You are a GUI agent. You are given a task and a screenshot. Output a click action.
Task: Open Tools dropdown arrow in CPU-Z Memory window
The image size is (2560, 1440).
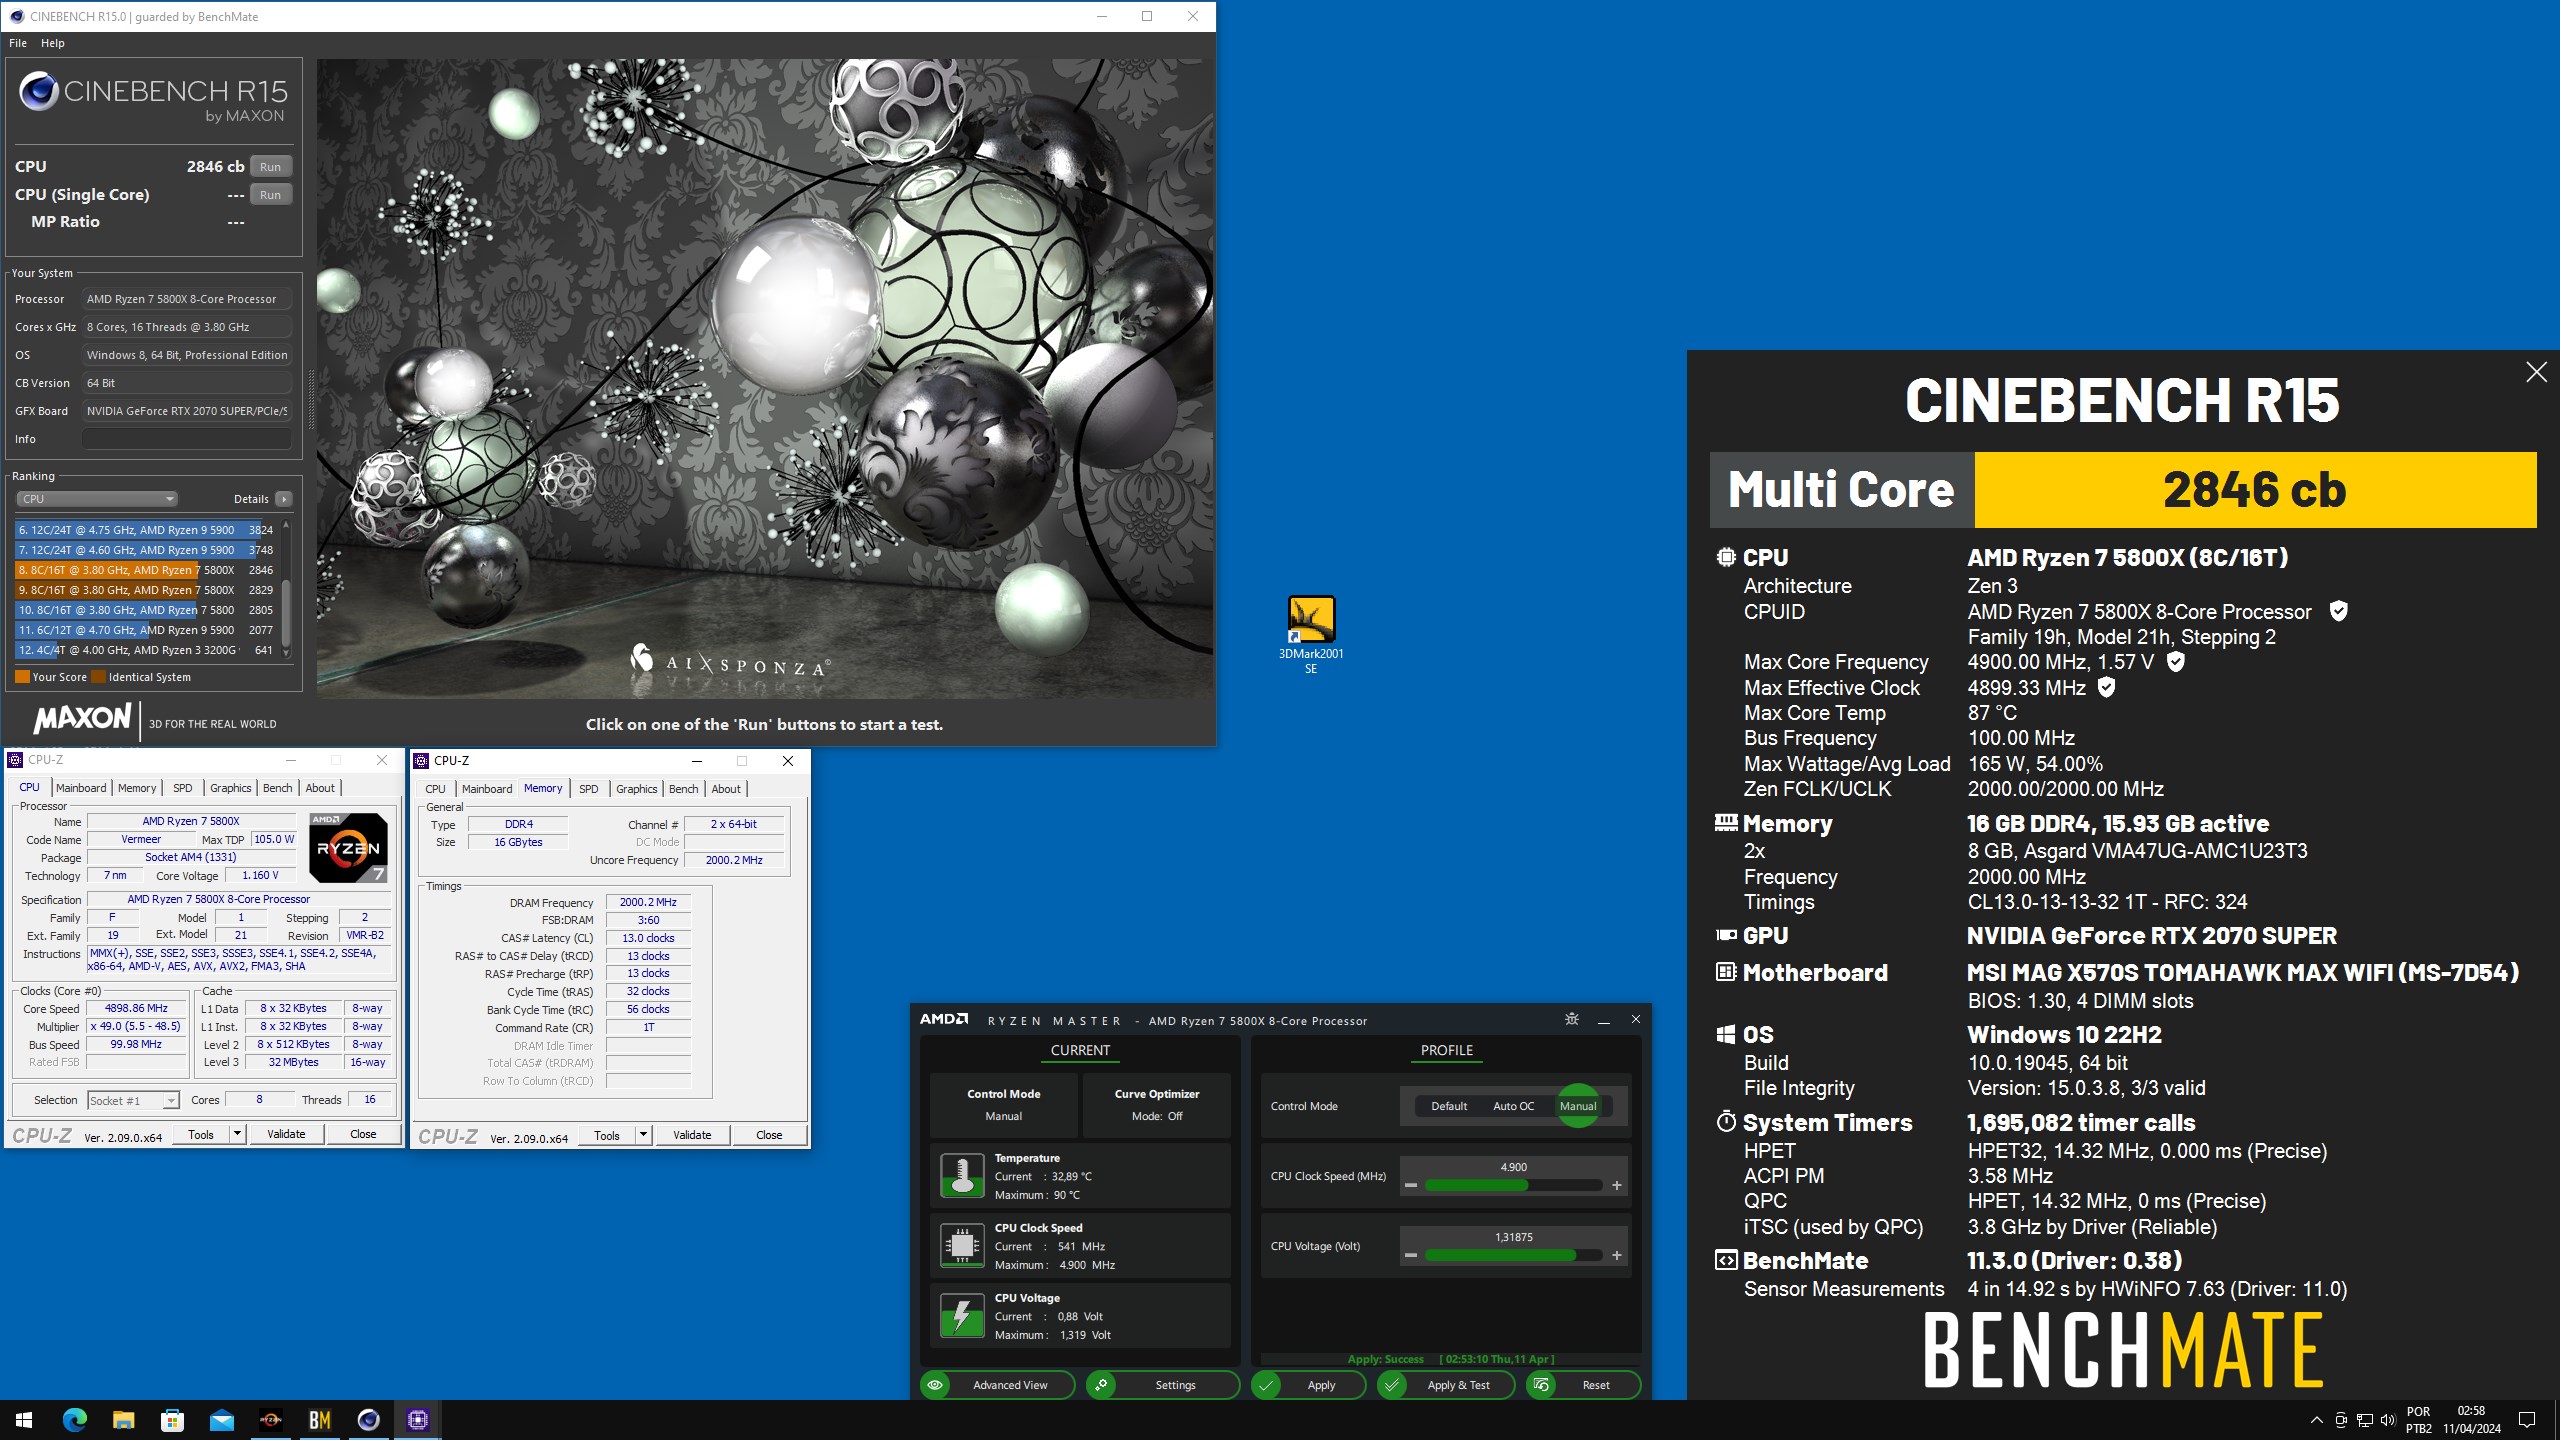pos(643,1135)
